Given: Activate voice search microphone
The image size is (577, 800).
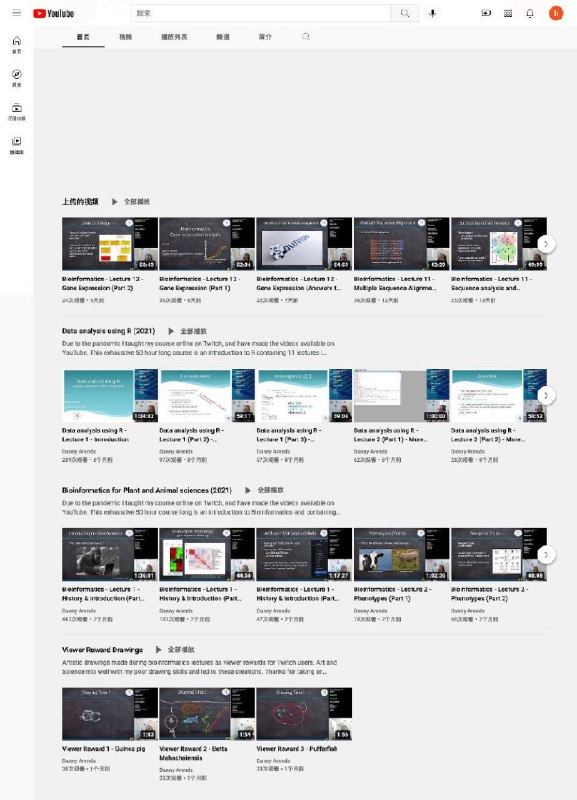Looking at the screenshot, I should point(433,13).
